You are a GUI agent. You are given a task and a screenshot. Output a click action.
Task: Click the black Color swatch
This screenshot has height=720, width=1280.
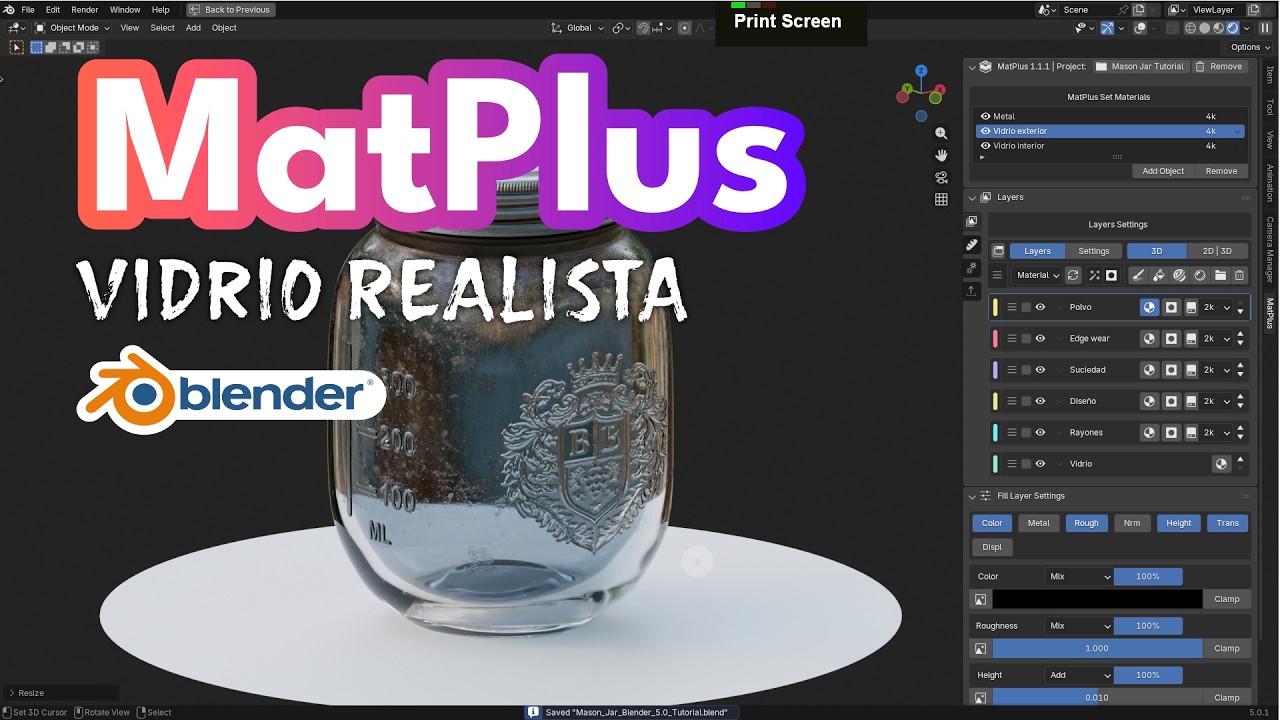[x=1097, y=599]
